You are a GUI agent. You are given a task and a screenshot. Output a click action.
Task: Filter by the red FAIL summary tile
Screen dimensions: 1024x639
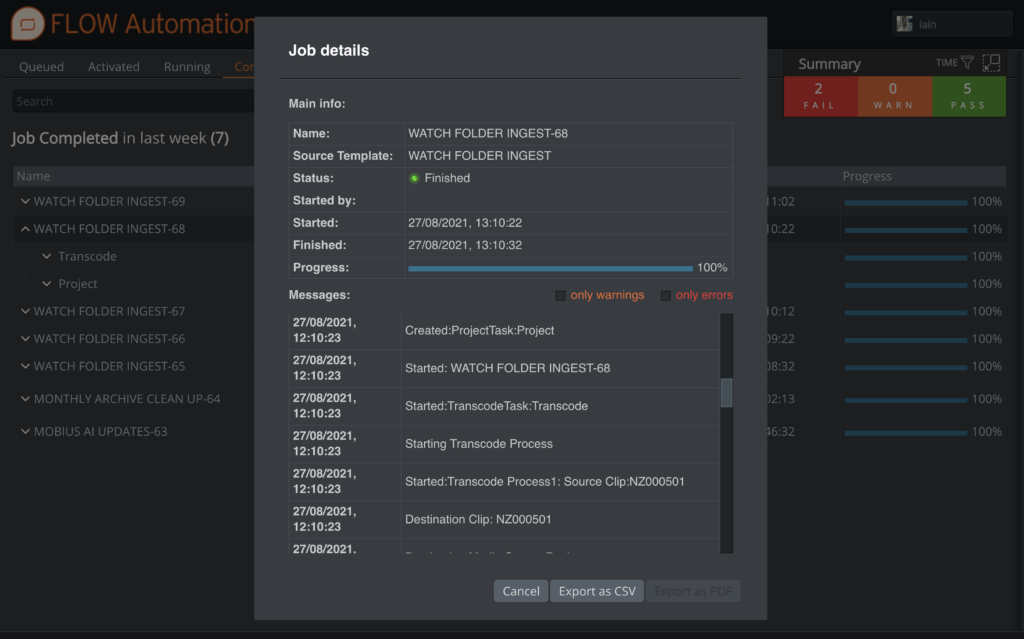[x=820, y=96]
